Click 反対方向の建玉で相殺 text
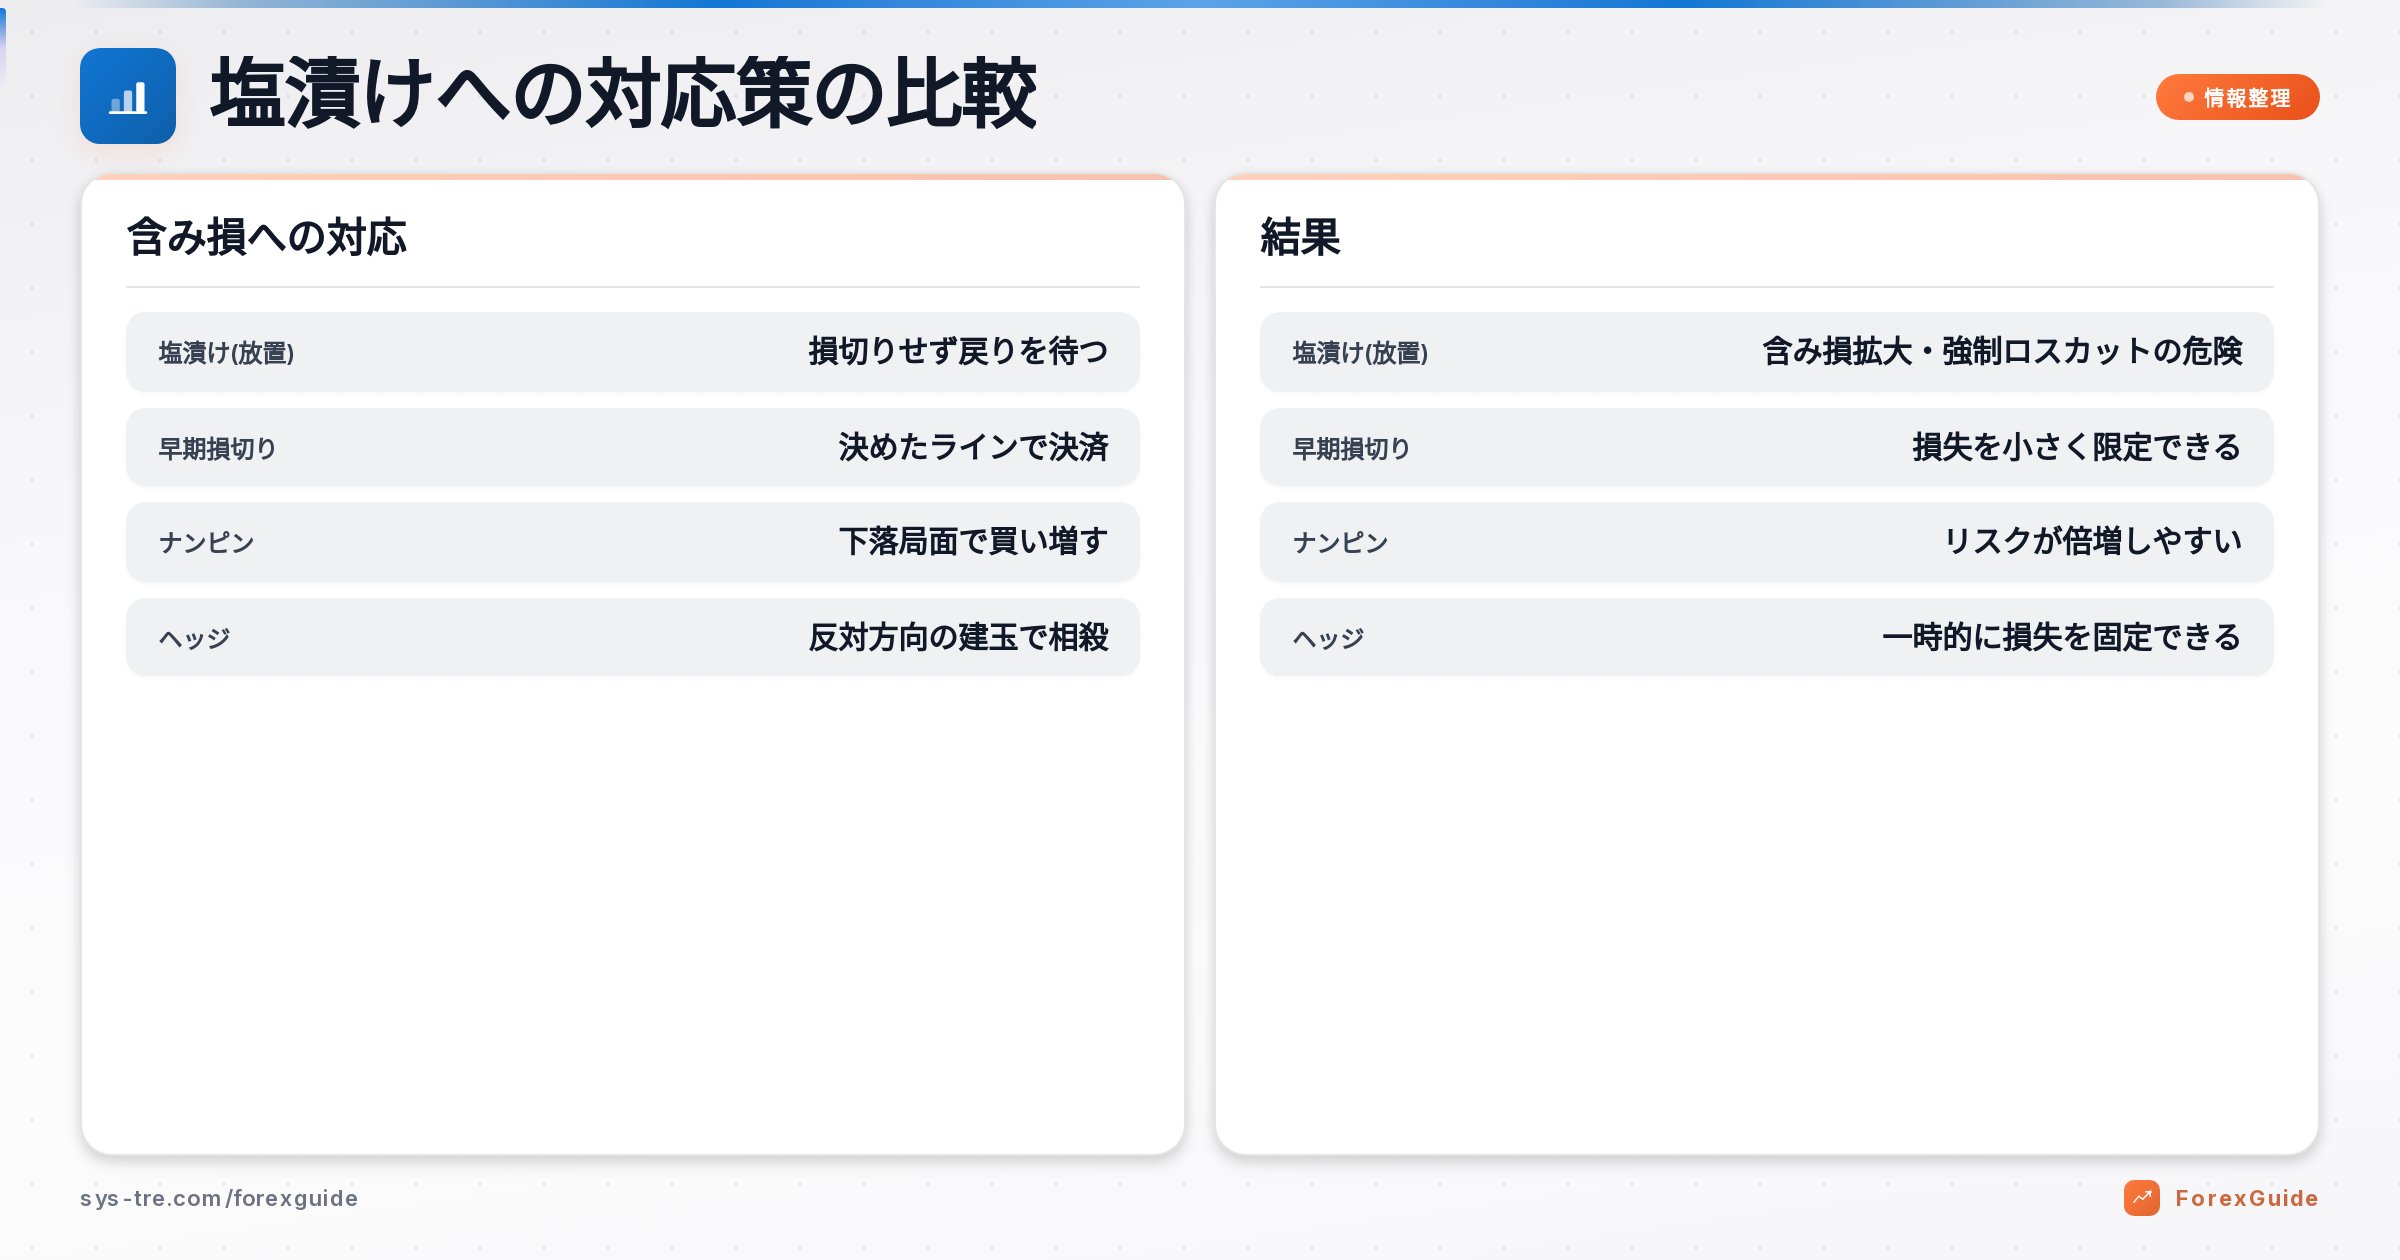The width and height of the screenshot is (2400, 1260). point(958,637)
